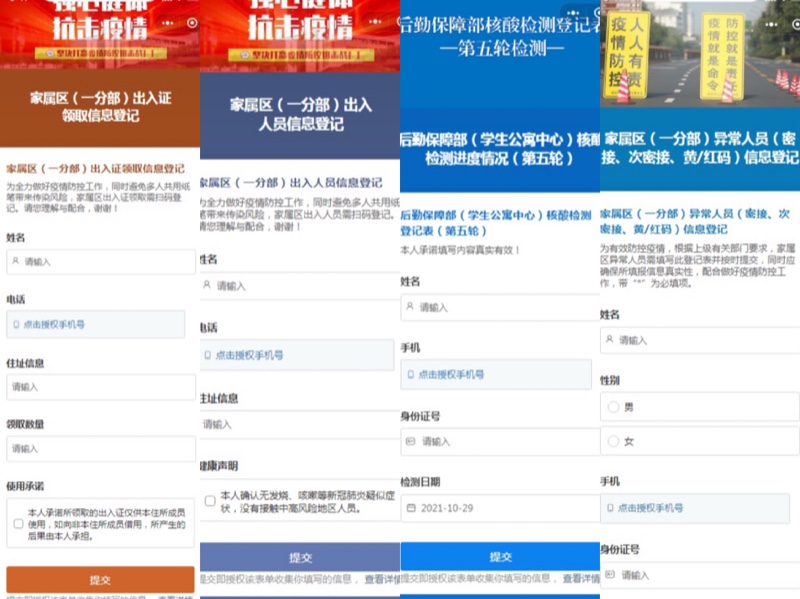Select the 女 gender radio option
This screenshot has width=800, height=599.
(613, 441)
